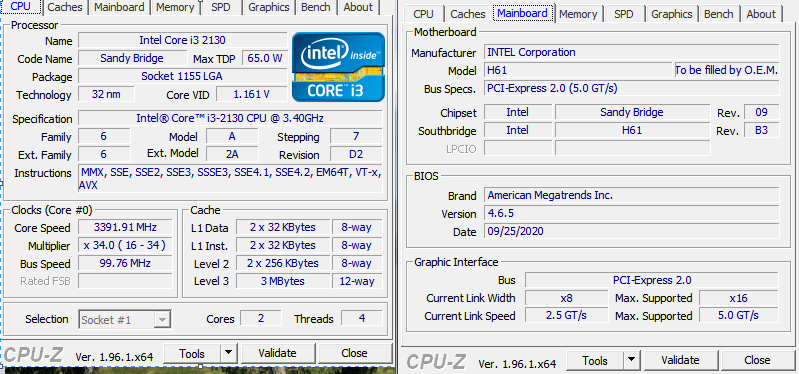Open the Memory tab in right window
This screenshot has width=799, height=374.
pyautogui.click(x=578, y=14)
